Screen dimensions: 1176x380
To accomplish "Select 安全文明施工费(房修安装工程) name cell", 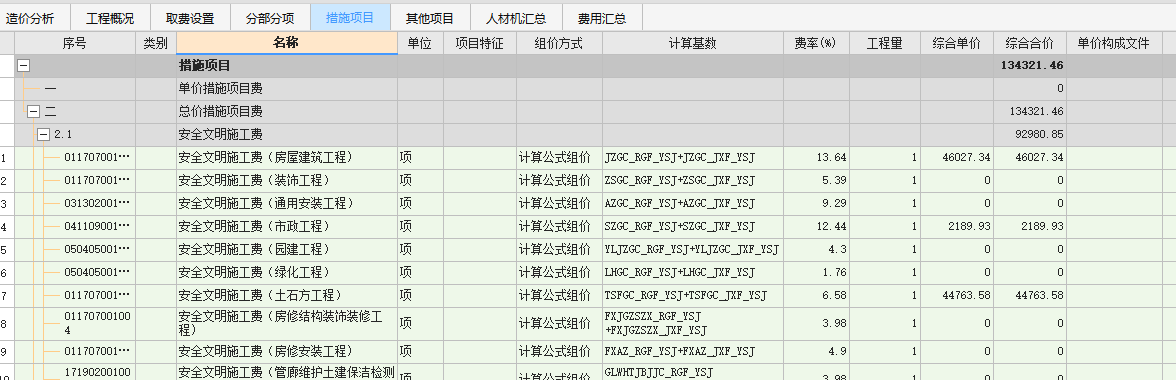I will [x=287, y=351].
